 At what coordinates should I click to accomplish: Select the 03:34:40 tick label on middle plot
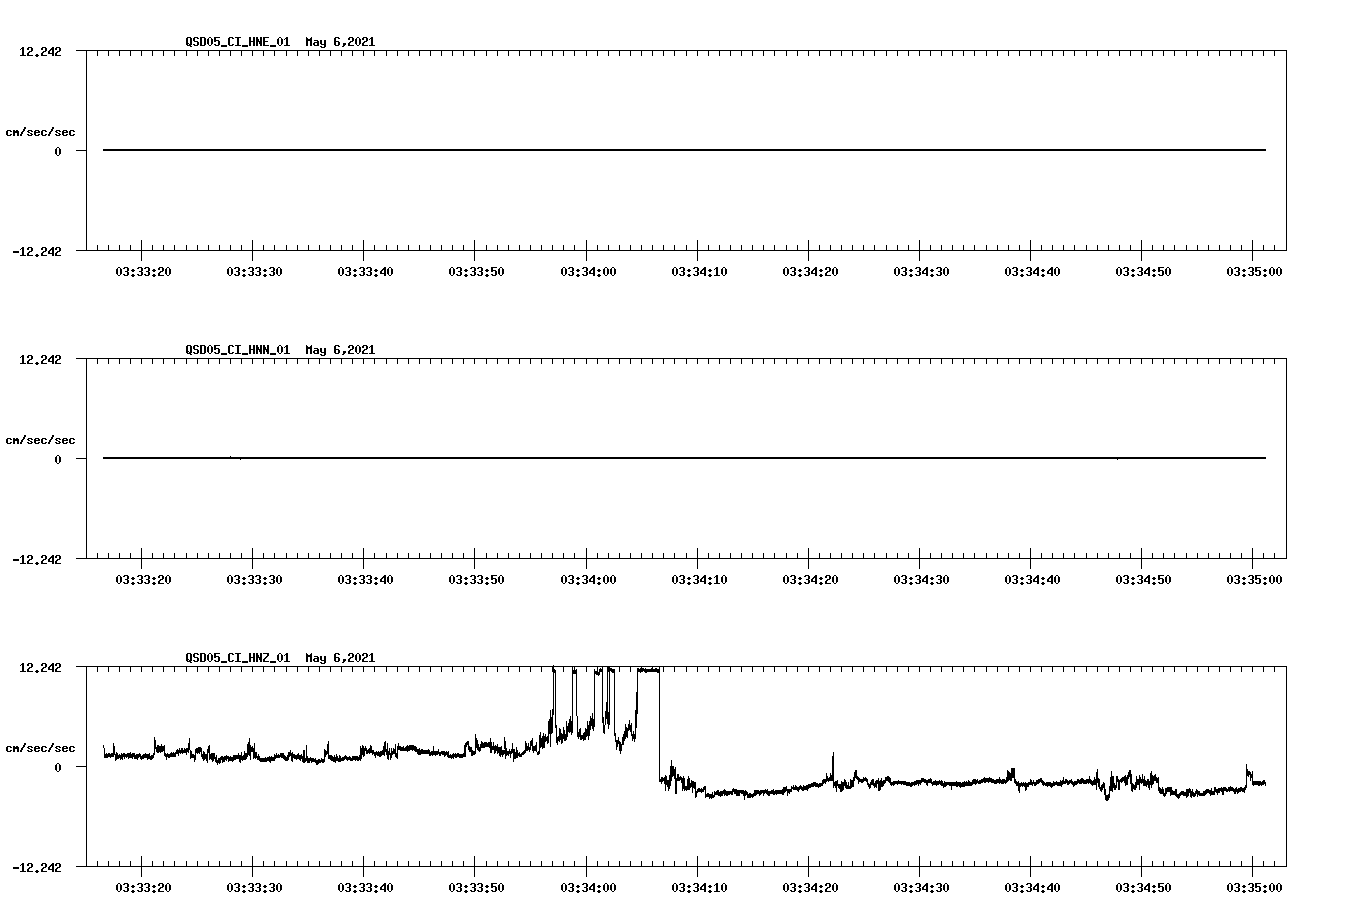coord(1033,577)
